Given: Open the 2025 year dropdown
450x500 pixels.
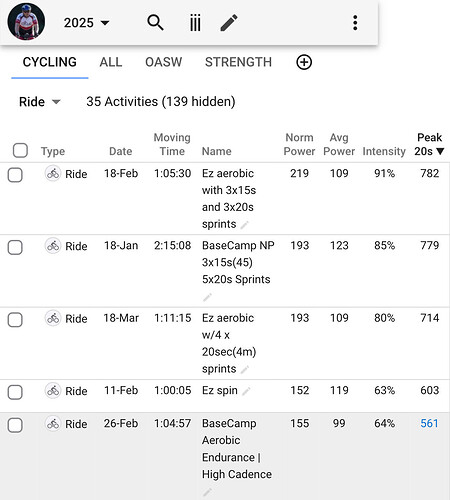Looking at the screenshot, I should pyautogui.click(x=87, y=23).
